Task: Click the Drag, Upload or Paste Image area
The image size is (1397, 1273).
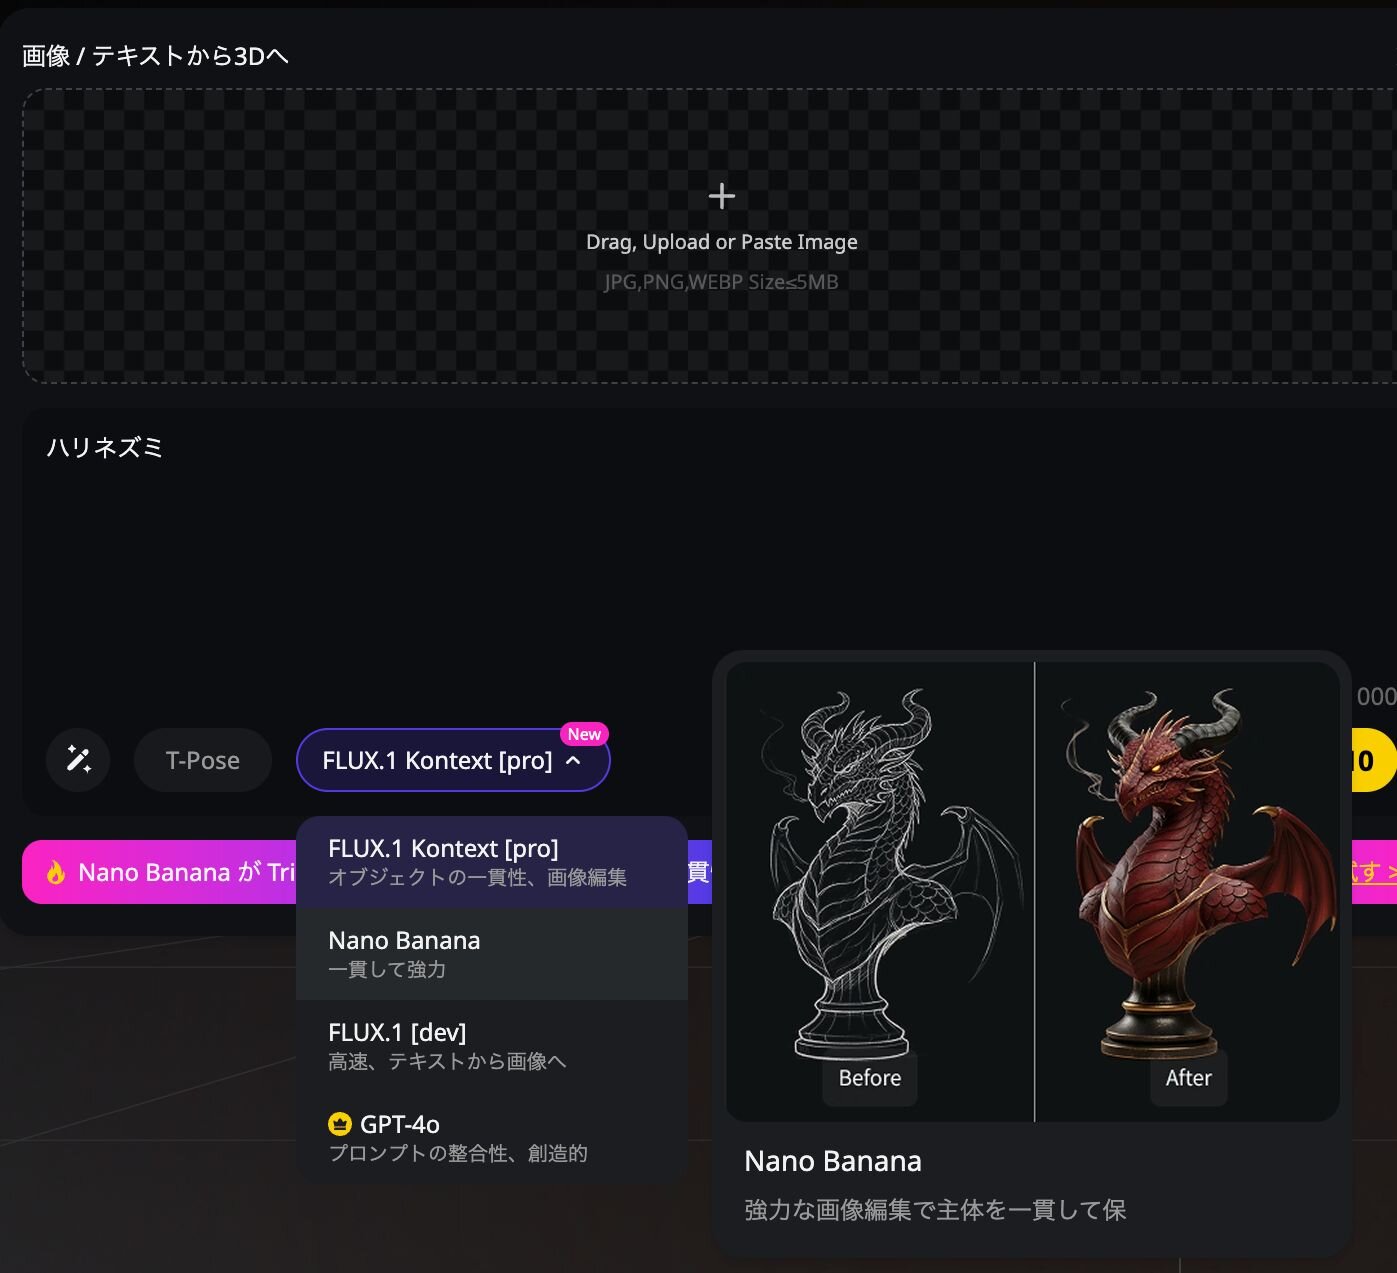Action: 709,236
